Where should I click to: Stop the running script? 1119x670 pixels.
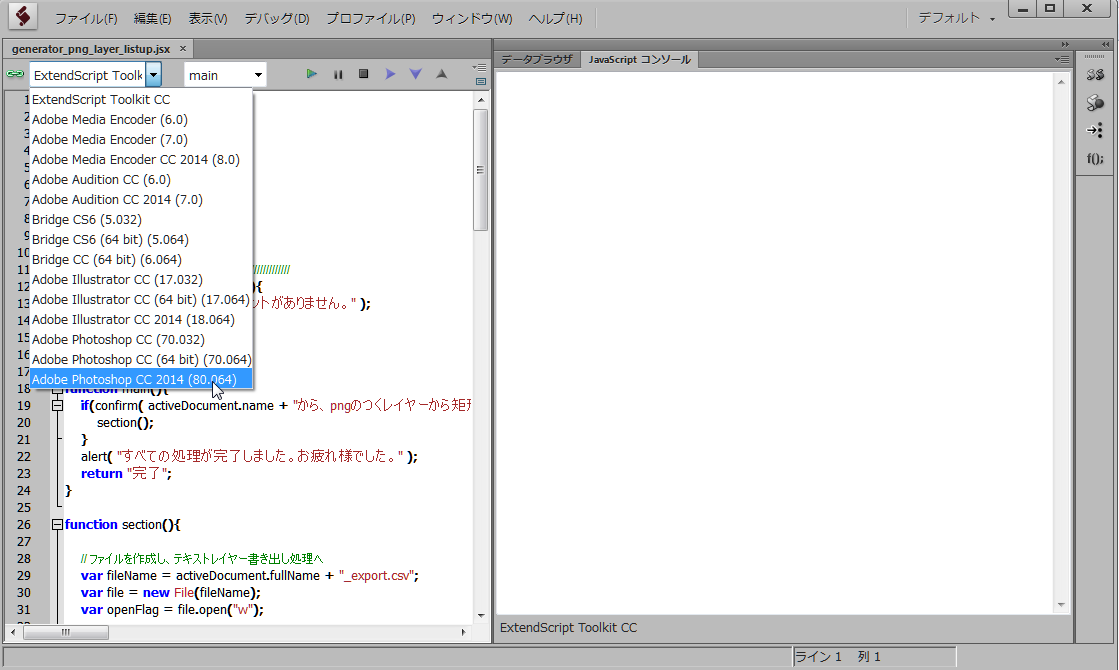click(364, 74)
